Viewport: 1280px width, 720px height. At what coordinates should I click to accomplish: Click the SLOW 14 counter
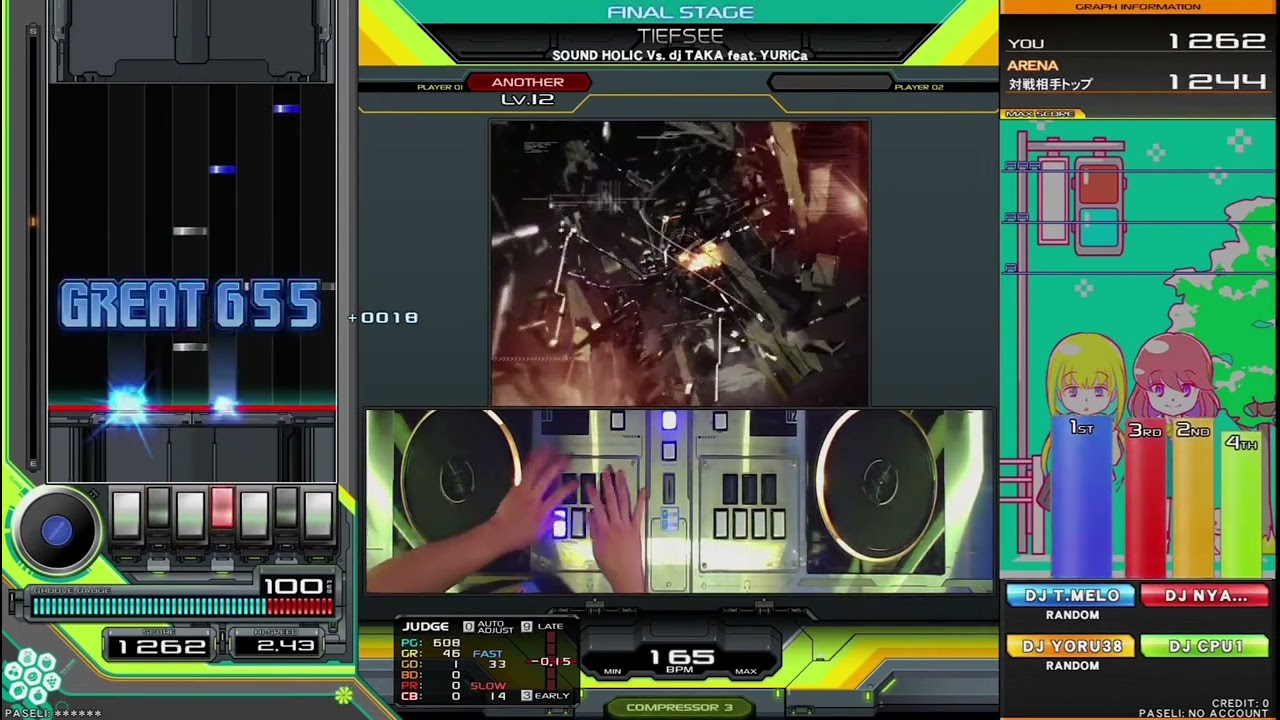(489, 691)
